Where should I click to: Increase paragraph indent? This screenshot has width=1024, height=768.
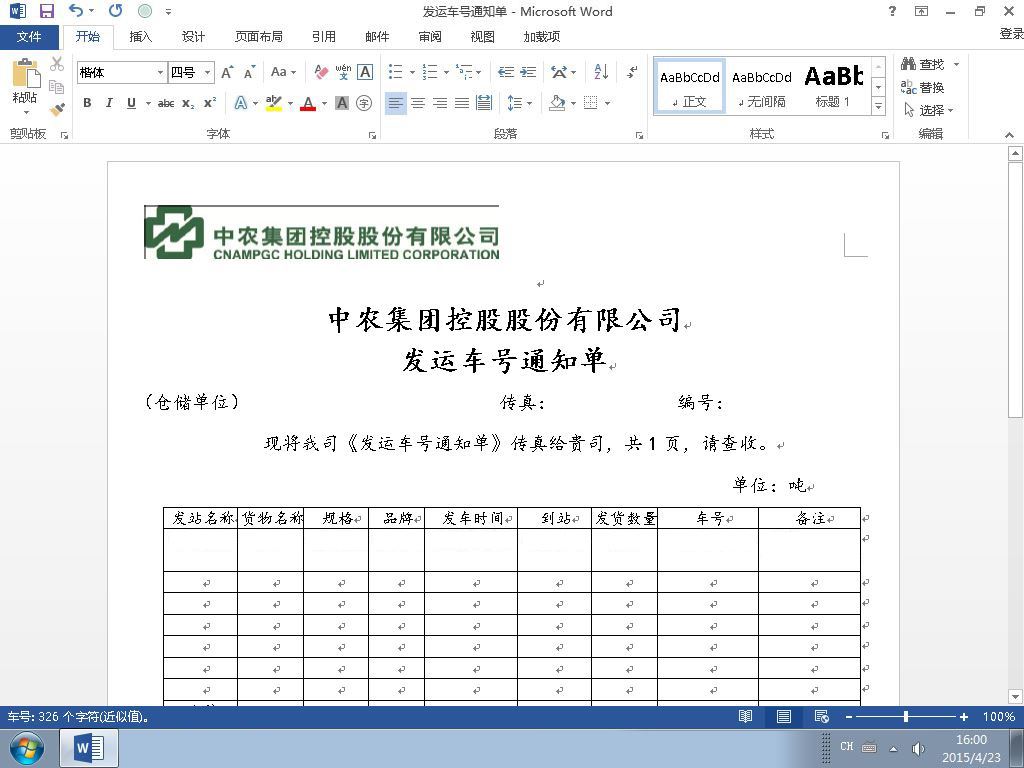[x=528, y=72]
